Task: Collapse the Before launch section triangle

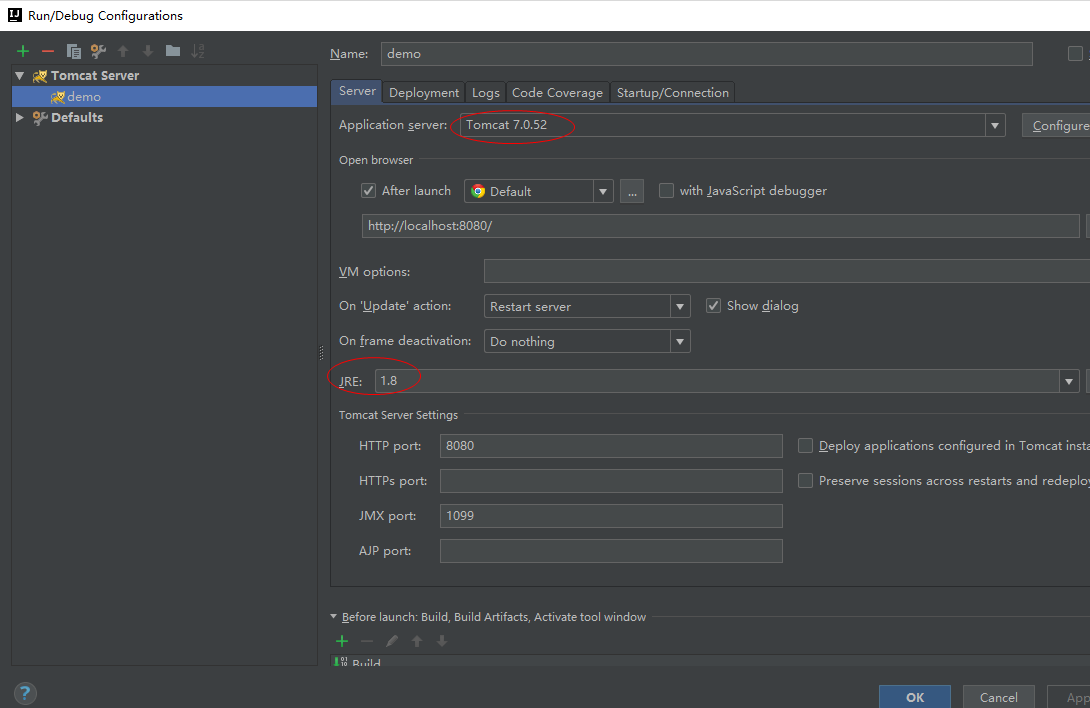Action: (x=334, y=617)
